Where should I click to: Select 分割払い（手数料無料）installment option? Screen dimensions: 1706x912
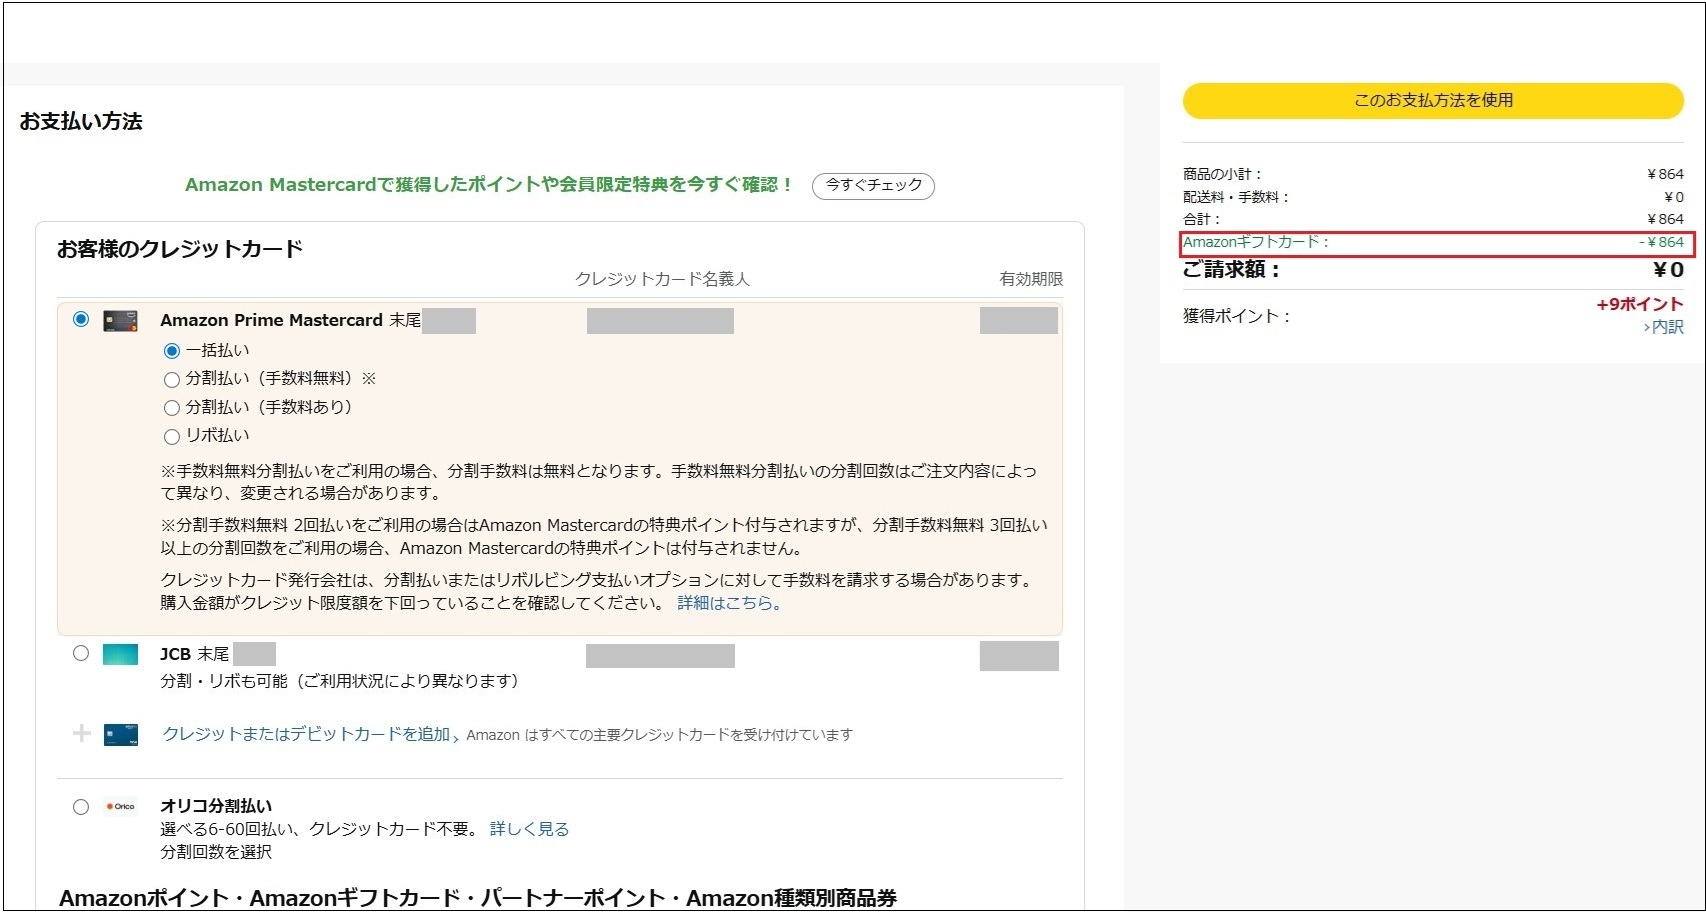click(x=172, y=379)
